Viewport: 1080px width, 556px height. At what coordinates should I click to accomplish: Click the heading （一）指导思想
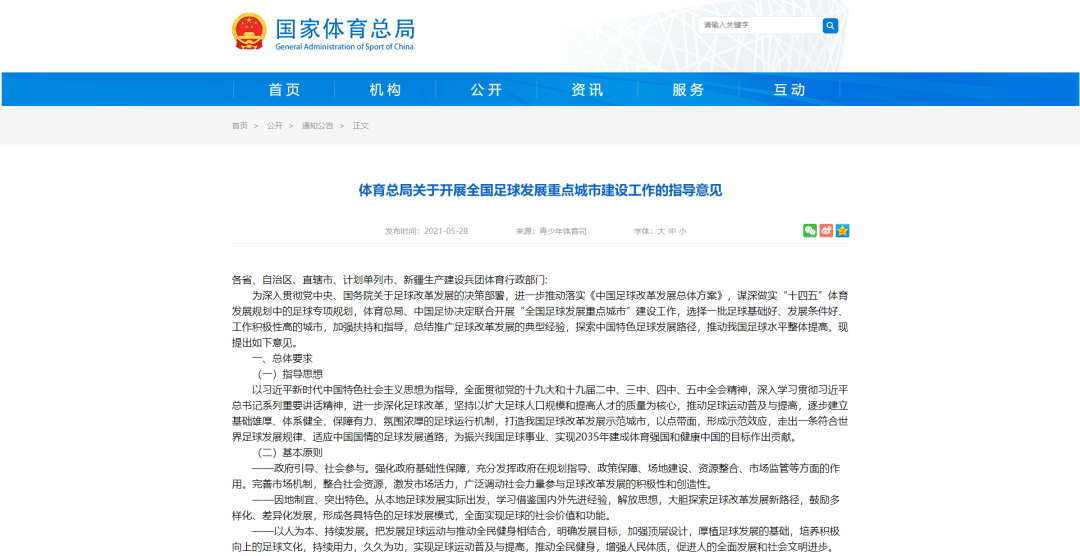[x=289, y=375]
